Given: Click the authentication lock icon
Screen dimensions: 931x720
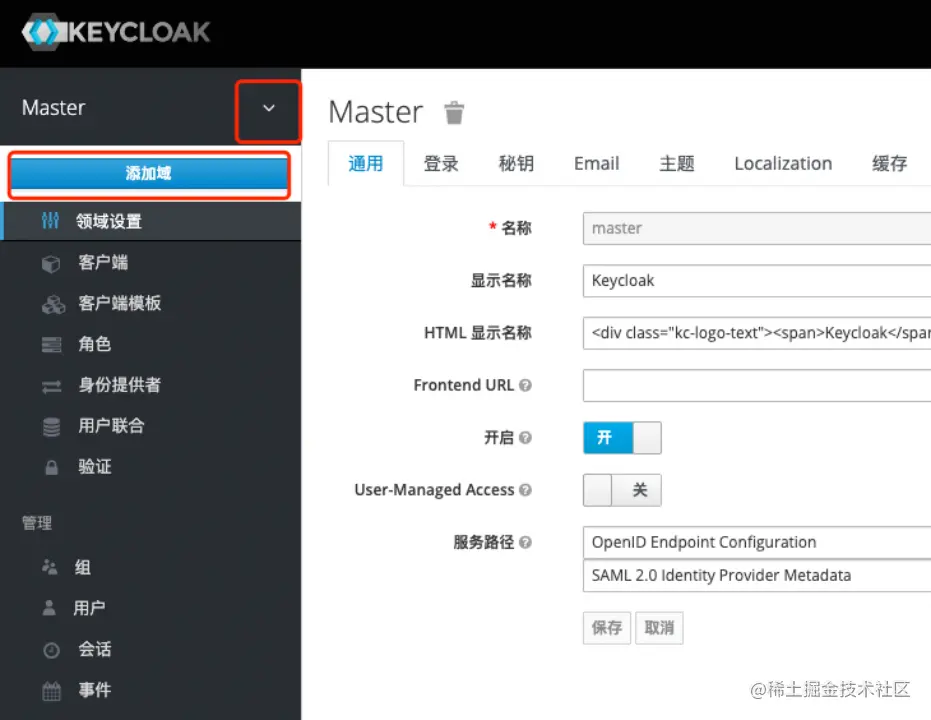Looking at the screenshot, I should coord(52,468).
